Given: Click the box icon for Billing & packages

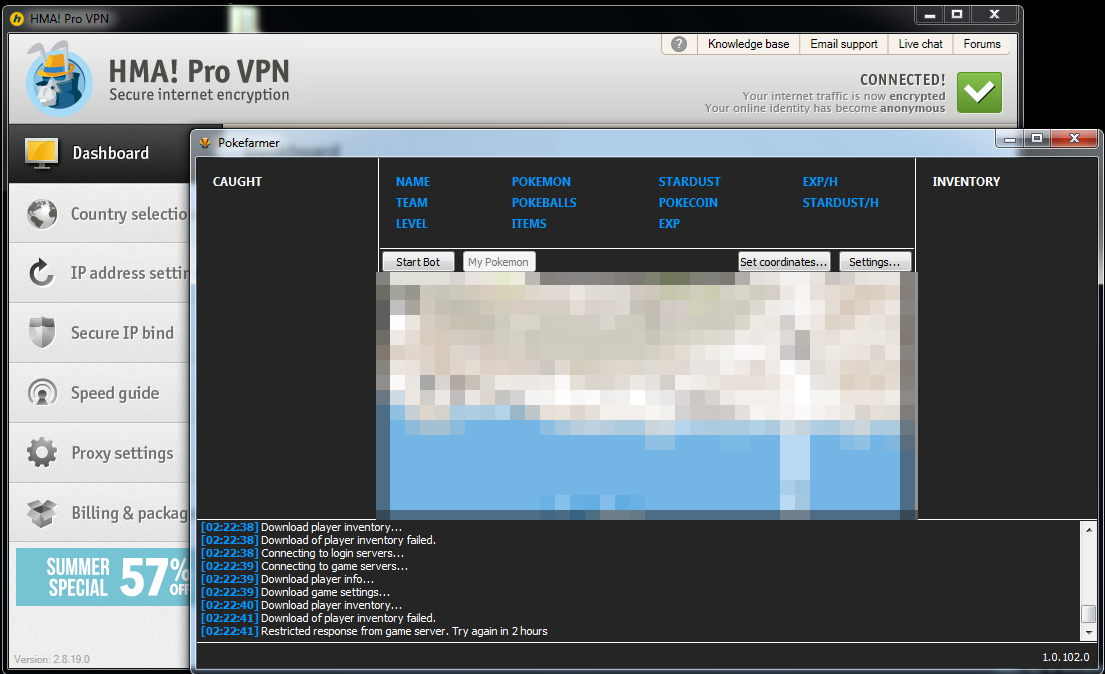Looking at the screenshot, I should [42, 513].
